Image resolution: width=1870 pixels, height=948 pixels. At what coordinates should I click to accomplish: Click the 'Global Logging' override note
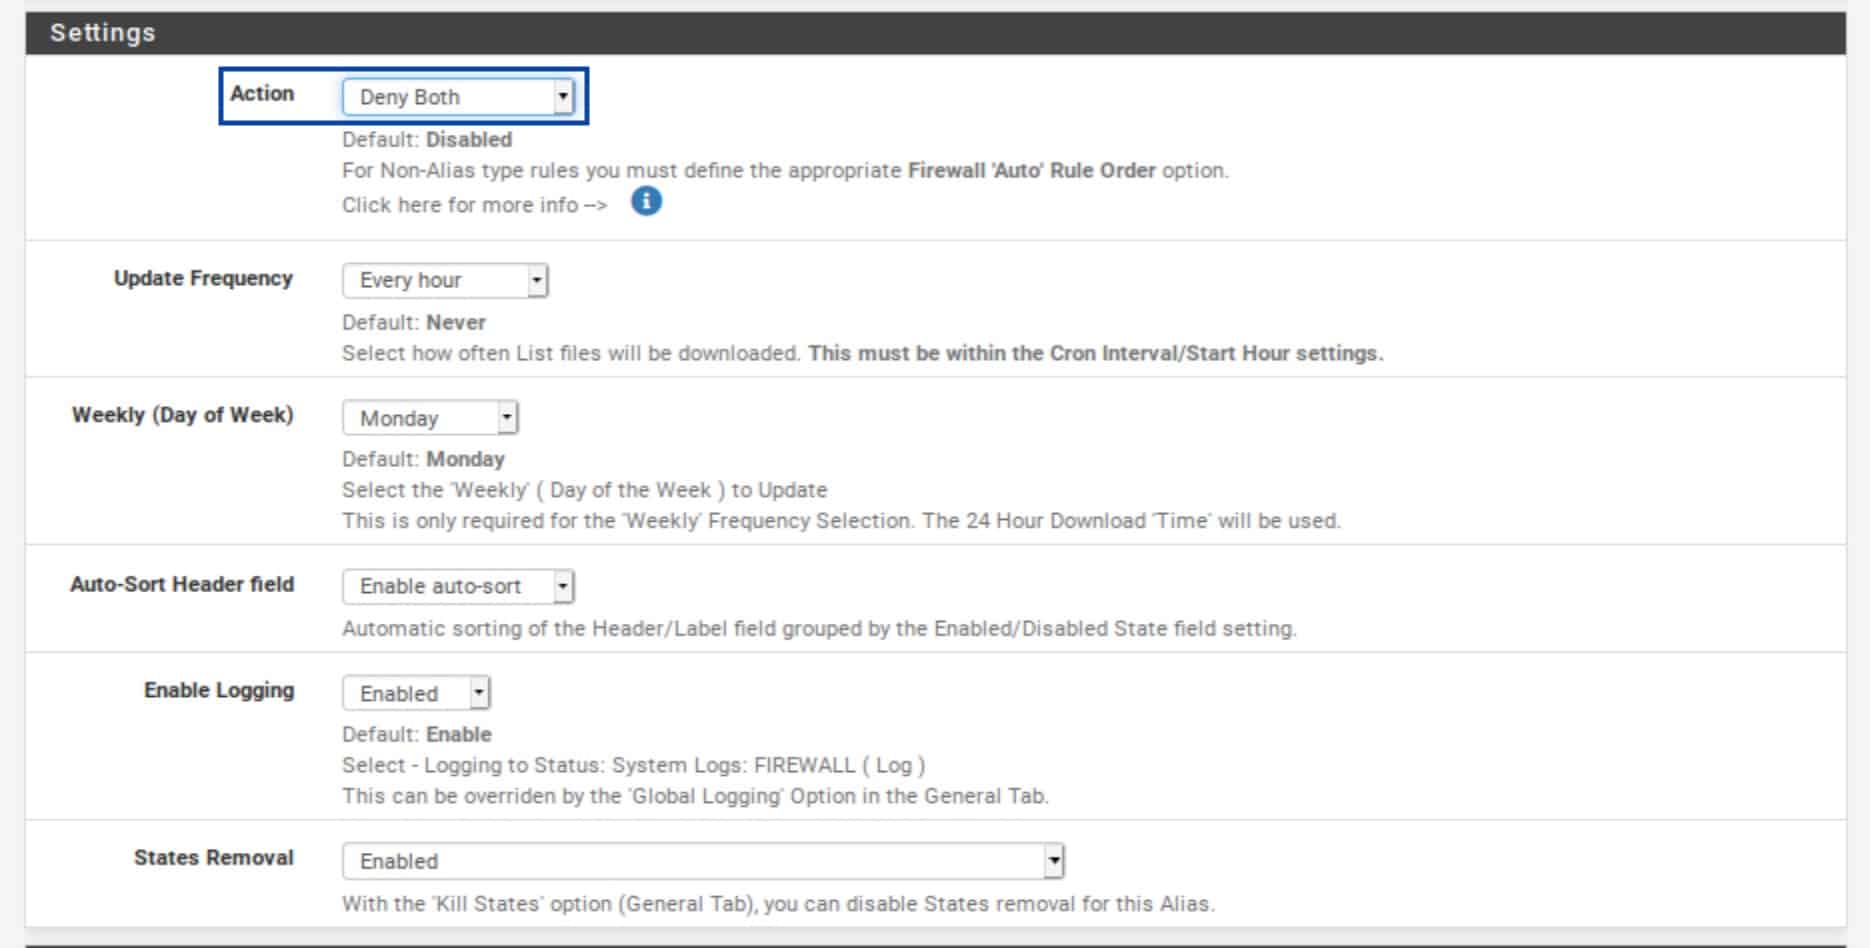(x=695, y=796)
